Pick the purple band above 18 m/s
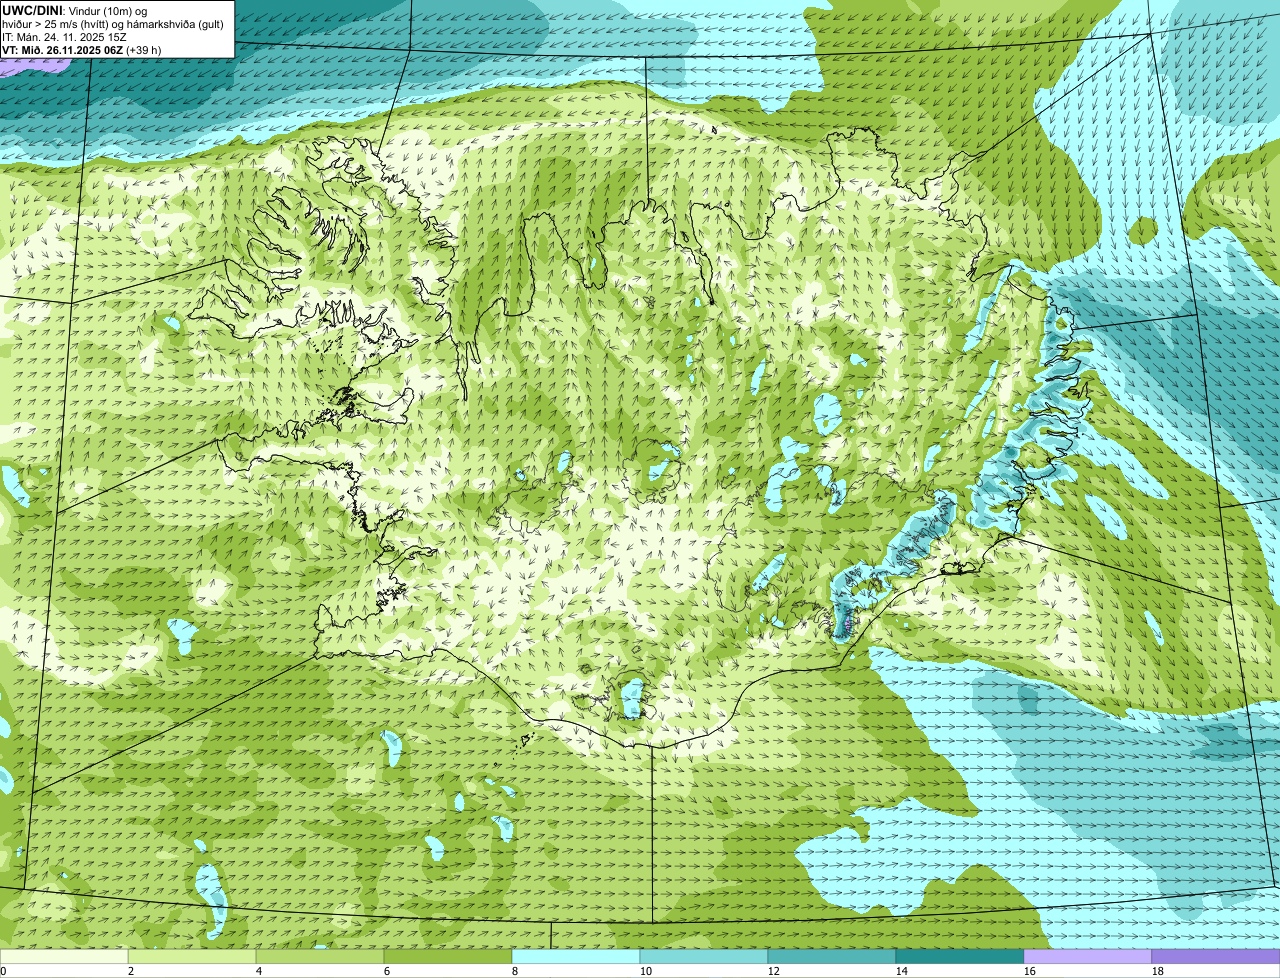Viewport: 1280px width, 978px height. (x=1216, y=957)
